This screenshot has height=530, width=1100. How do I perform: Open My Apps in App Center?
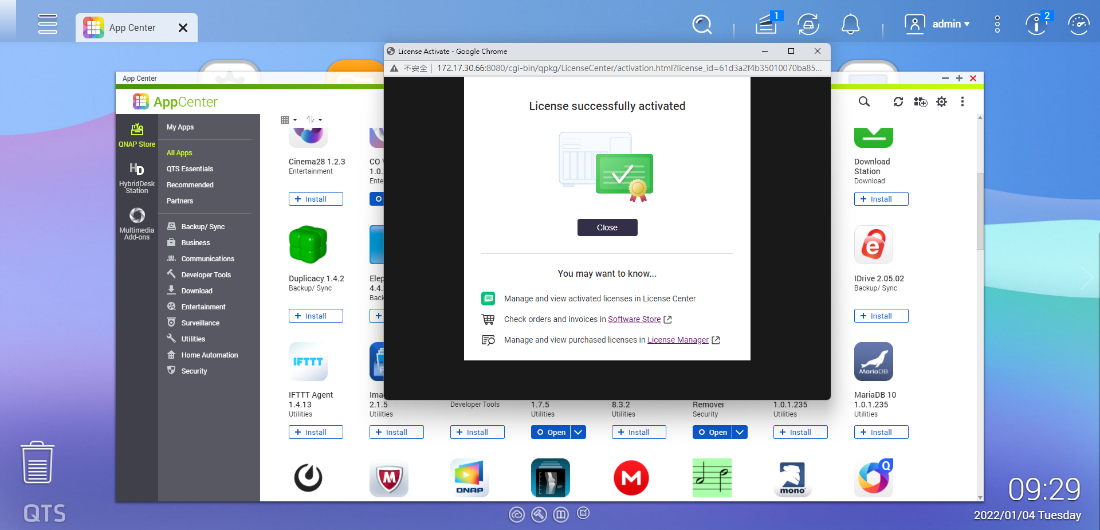pyautogui.click(x=180, y=127)
